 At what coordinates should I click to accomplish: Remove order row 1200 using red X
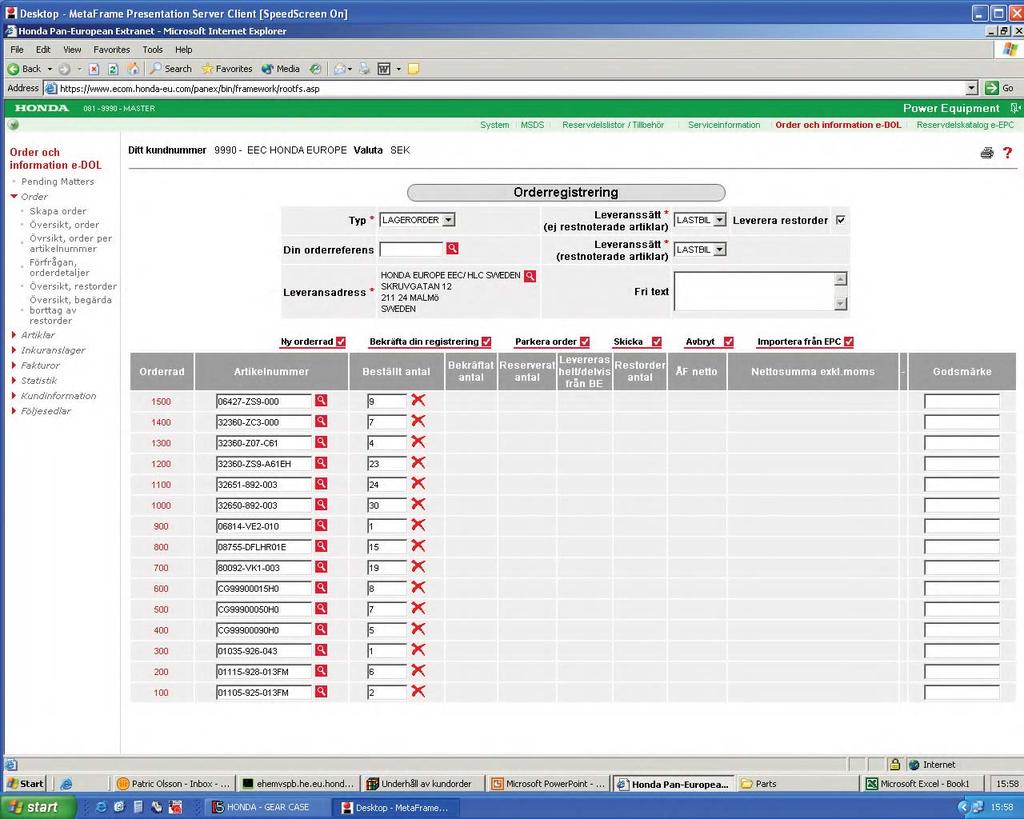[418, 462]
